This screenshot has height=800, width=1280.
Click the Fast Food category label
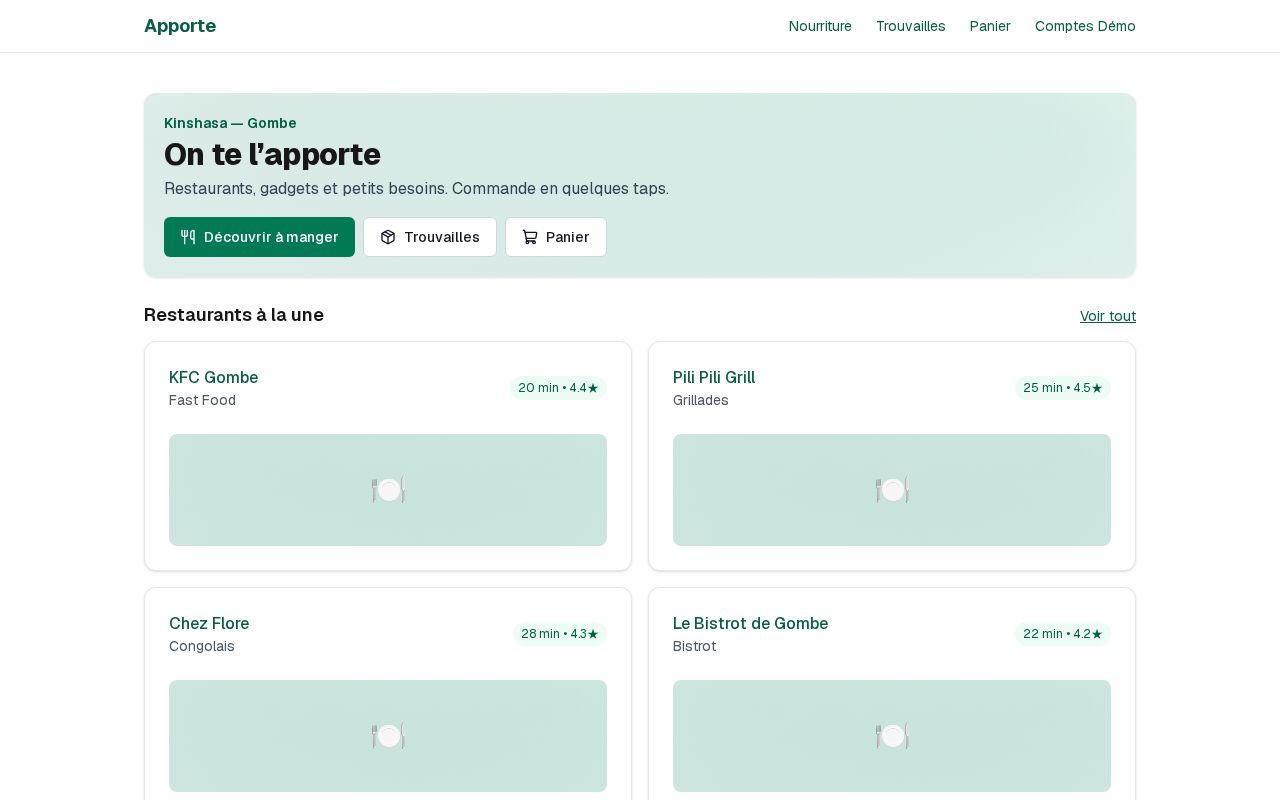click(x=203, y=400)
